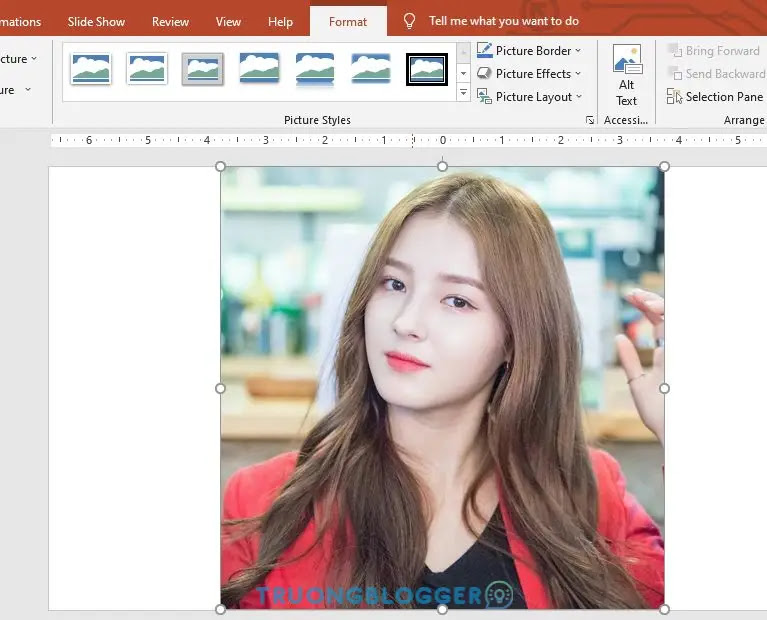Choose the thick black frame picture style
This screenshot has height=620, width=767.
pos(427,69)
